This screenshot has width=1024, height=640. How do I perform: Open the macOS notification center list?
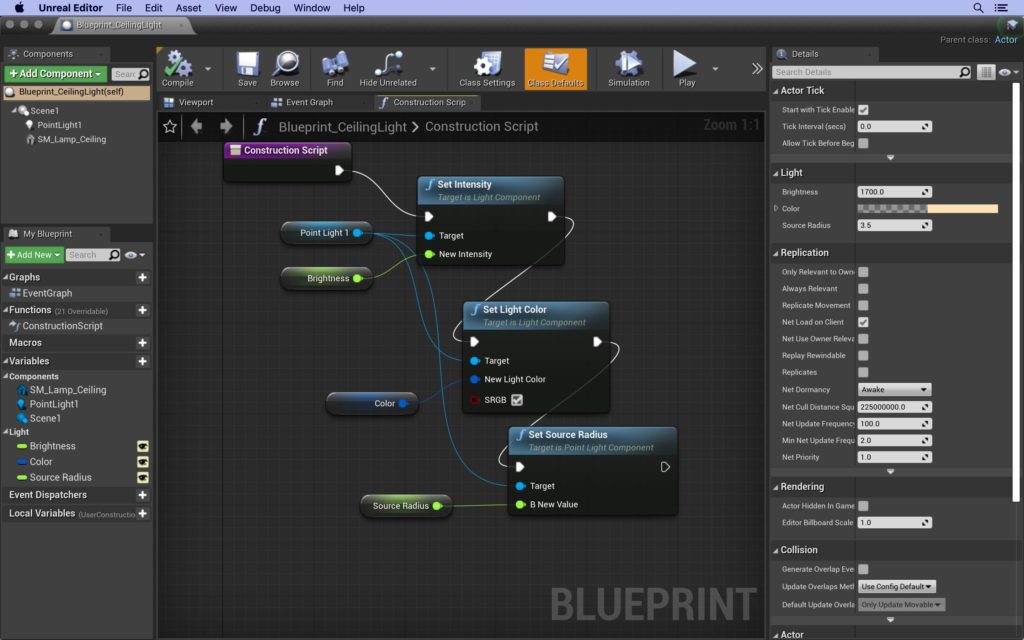click(x=1000, y=8)
